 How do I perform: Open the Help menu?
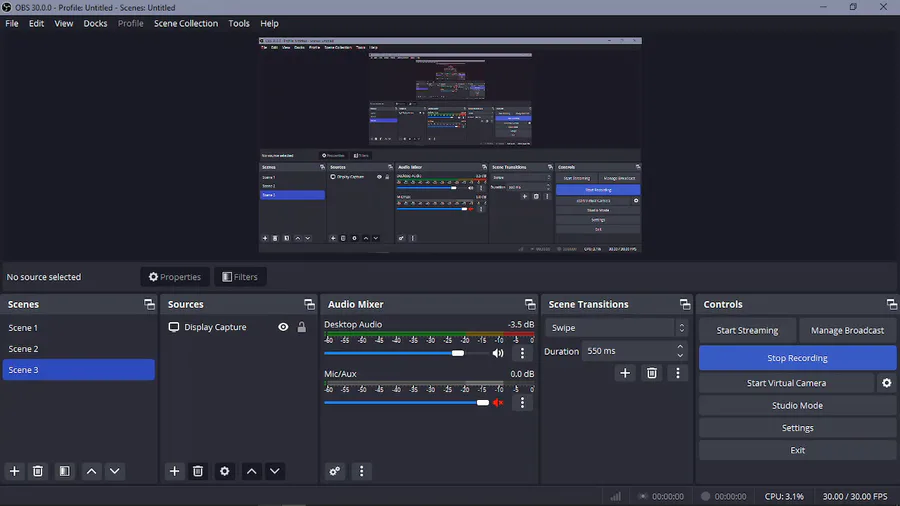[269, 24]
